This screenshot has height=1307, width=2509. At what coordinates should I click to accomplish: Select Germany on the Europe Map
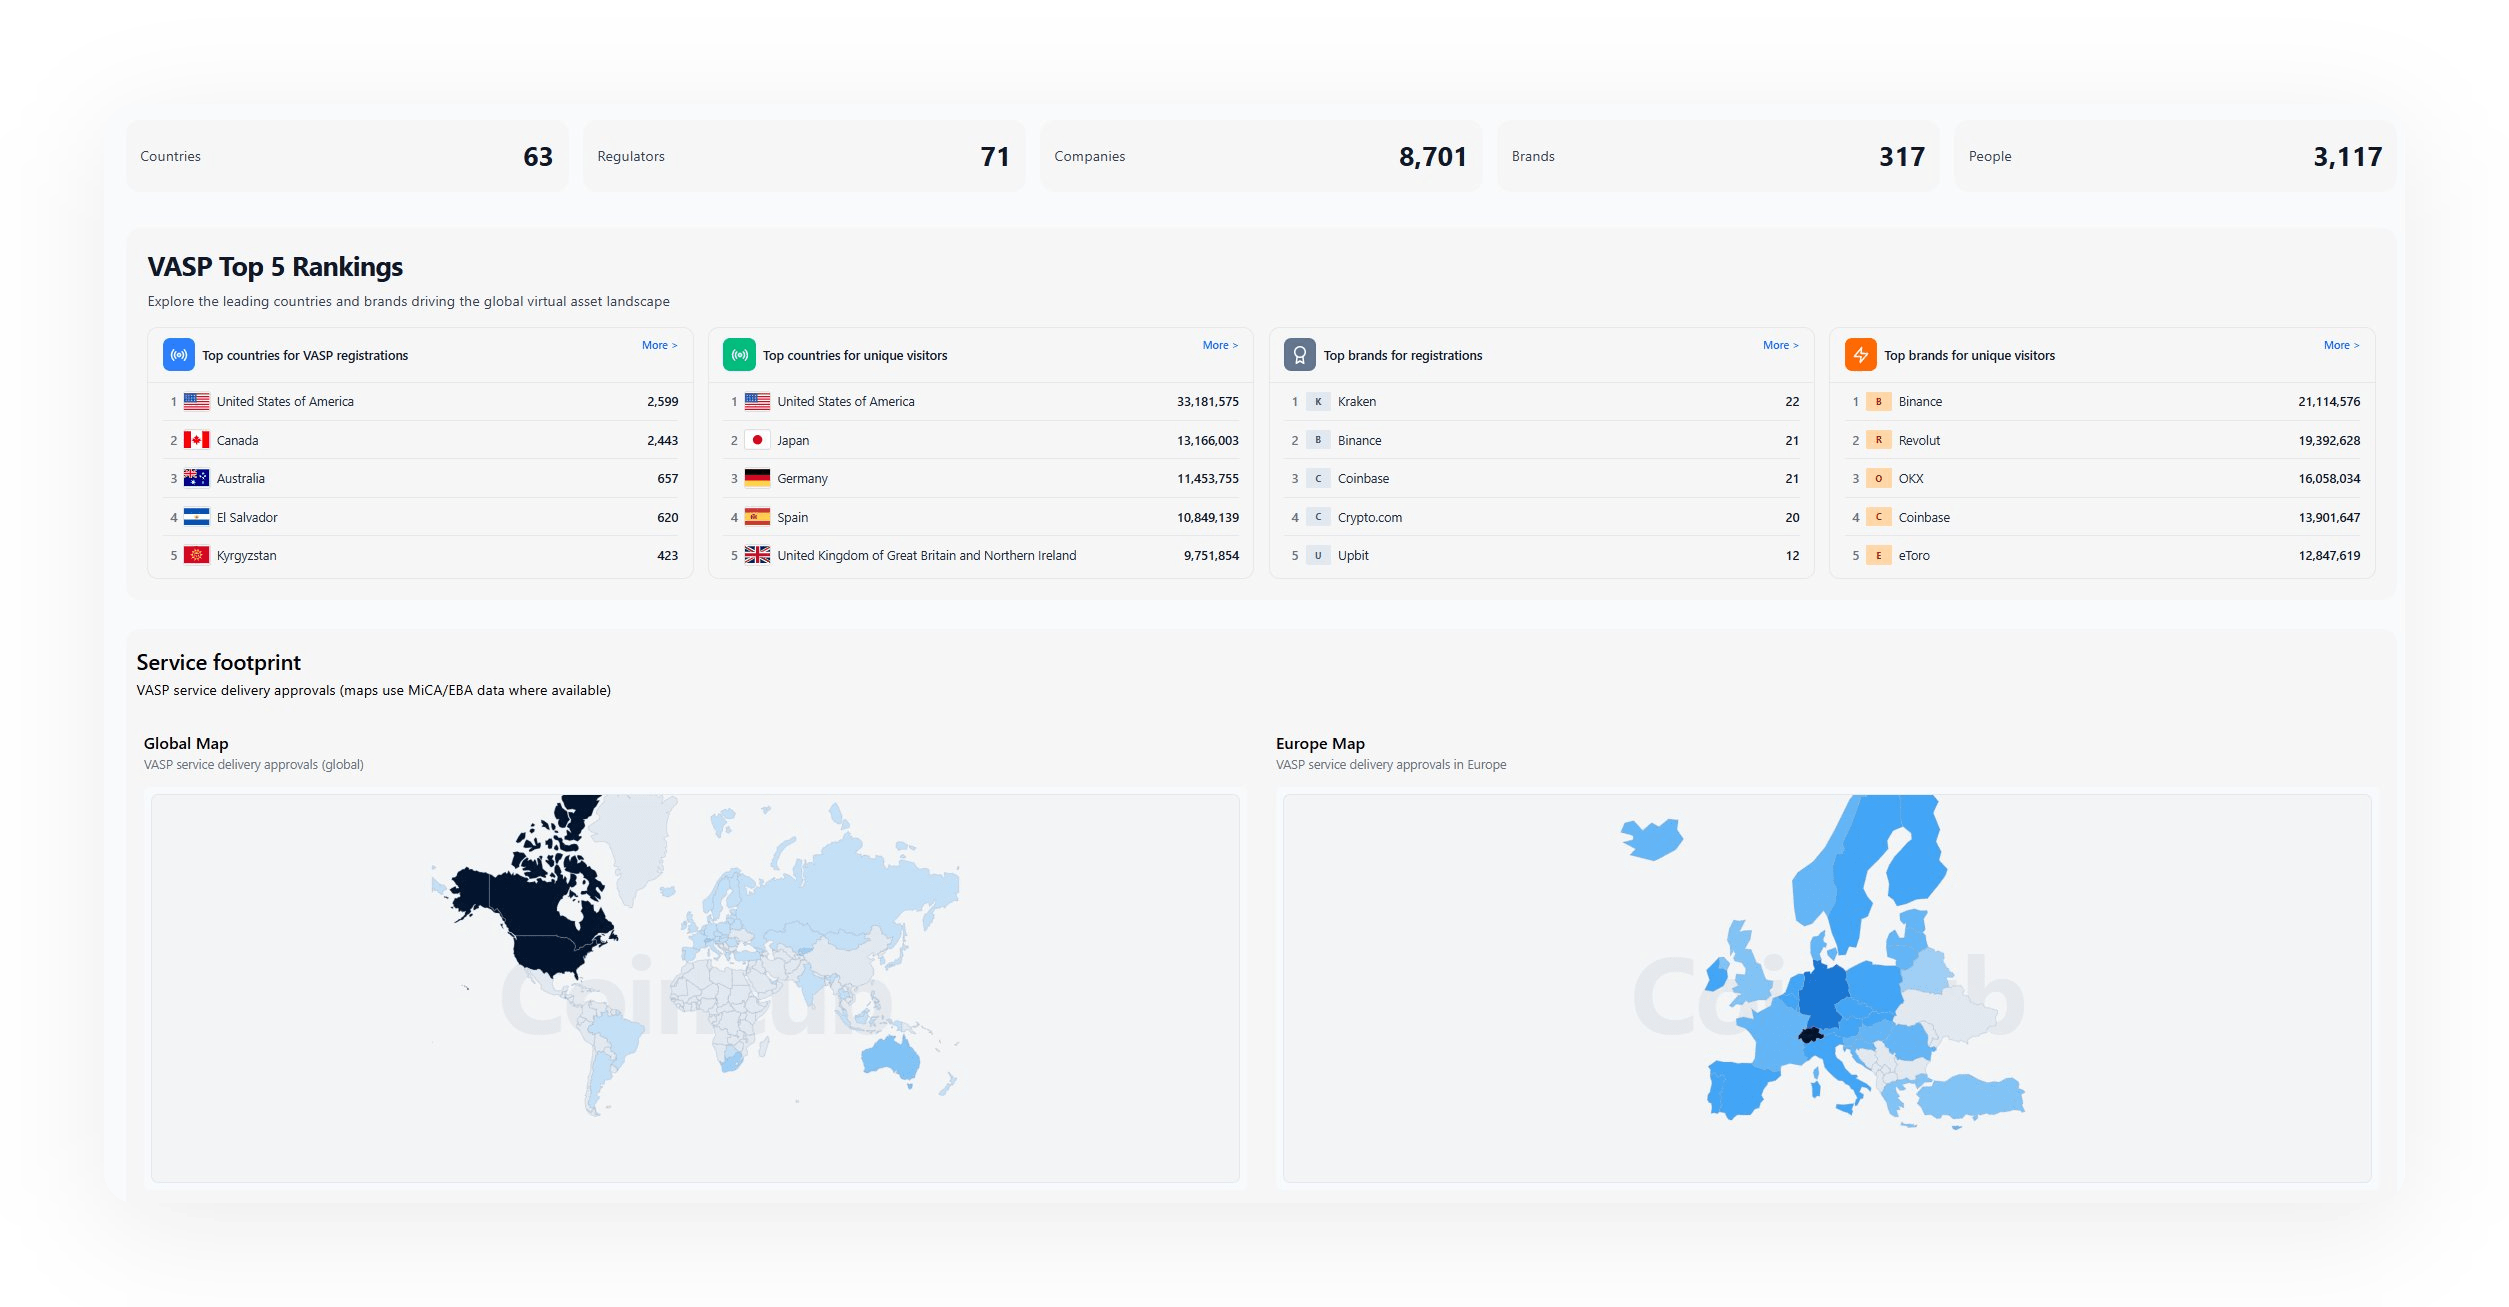coord(1822,995)
